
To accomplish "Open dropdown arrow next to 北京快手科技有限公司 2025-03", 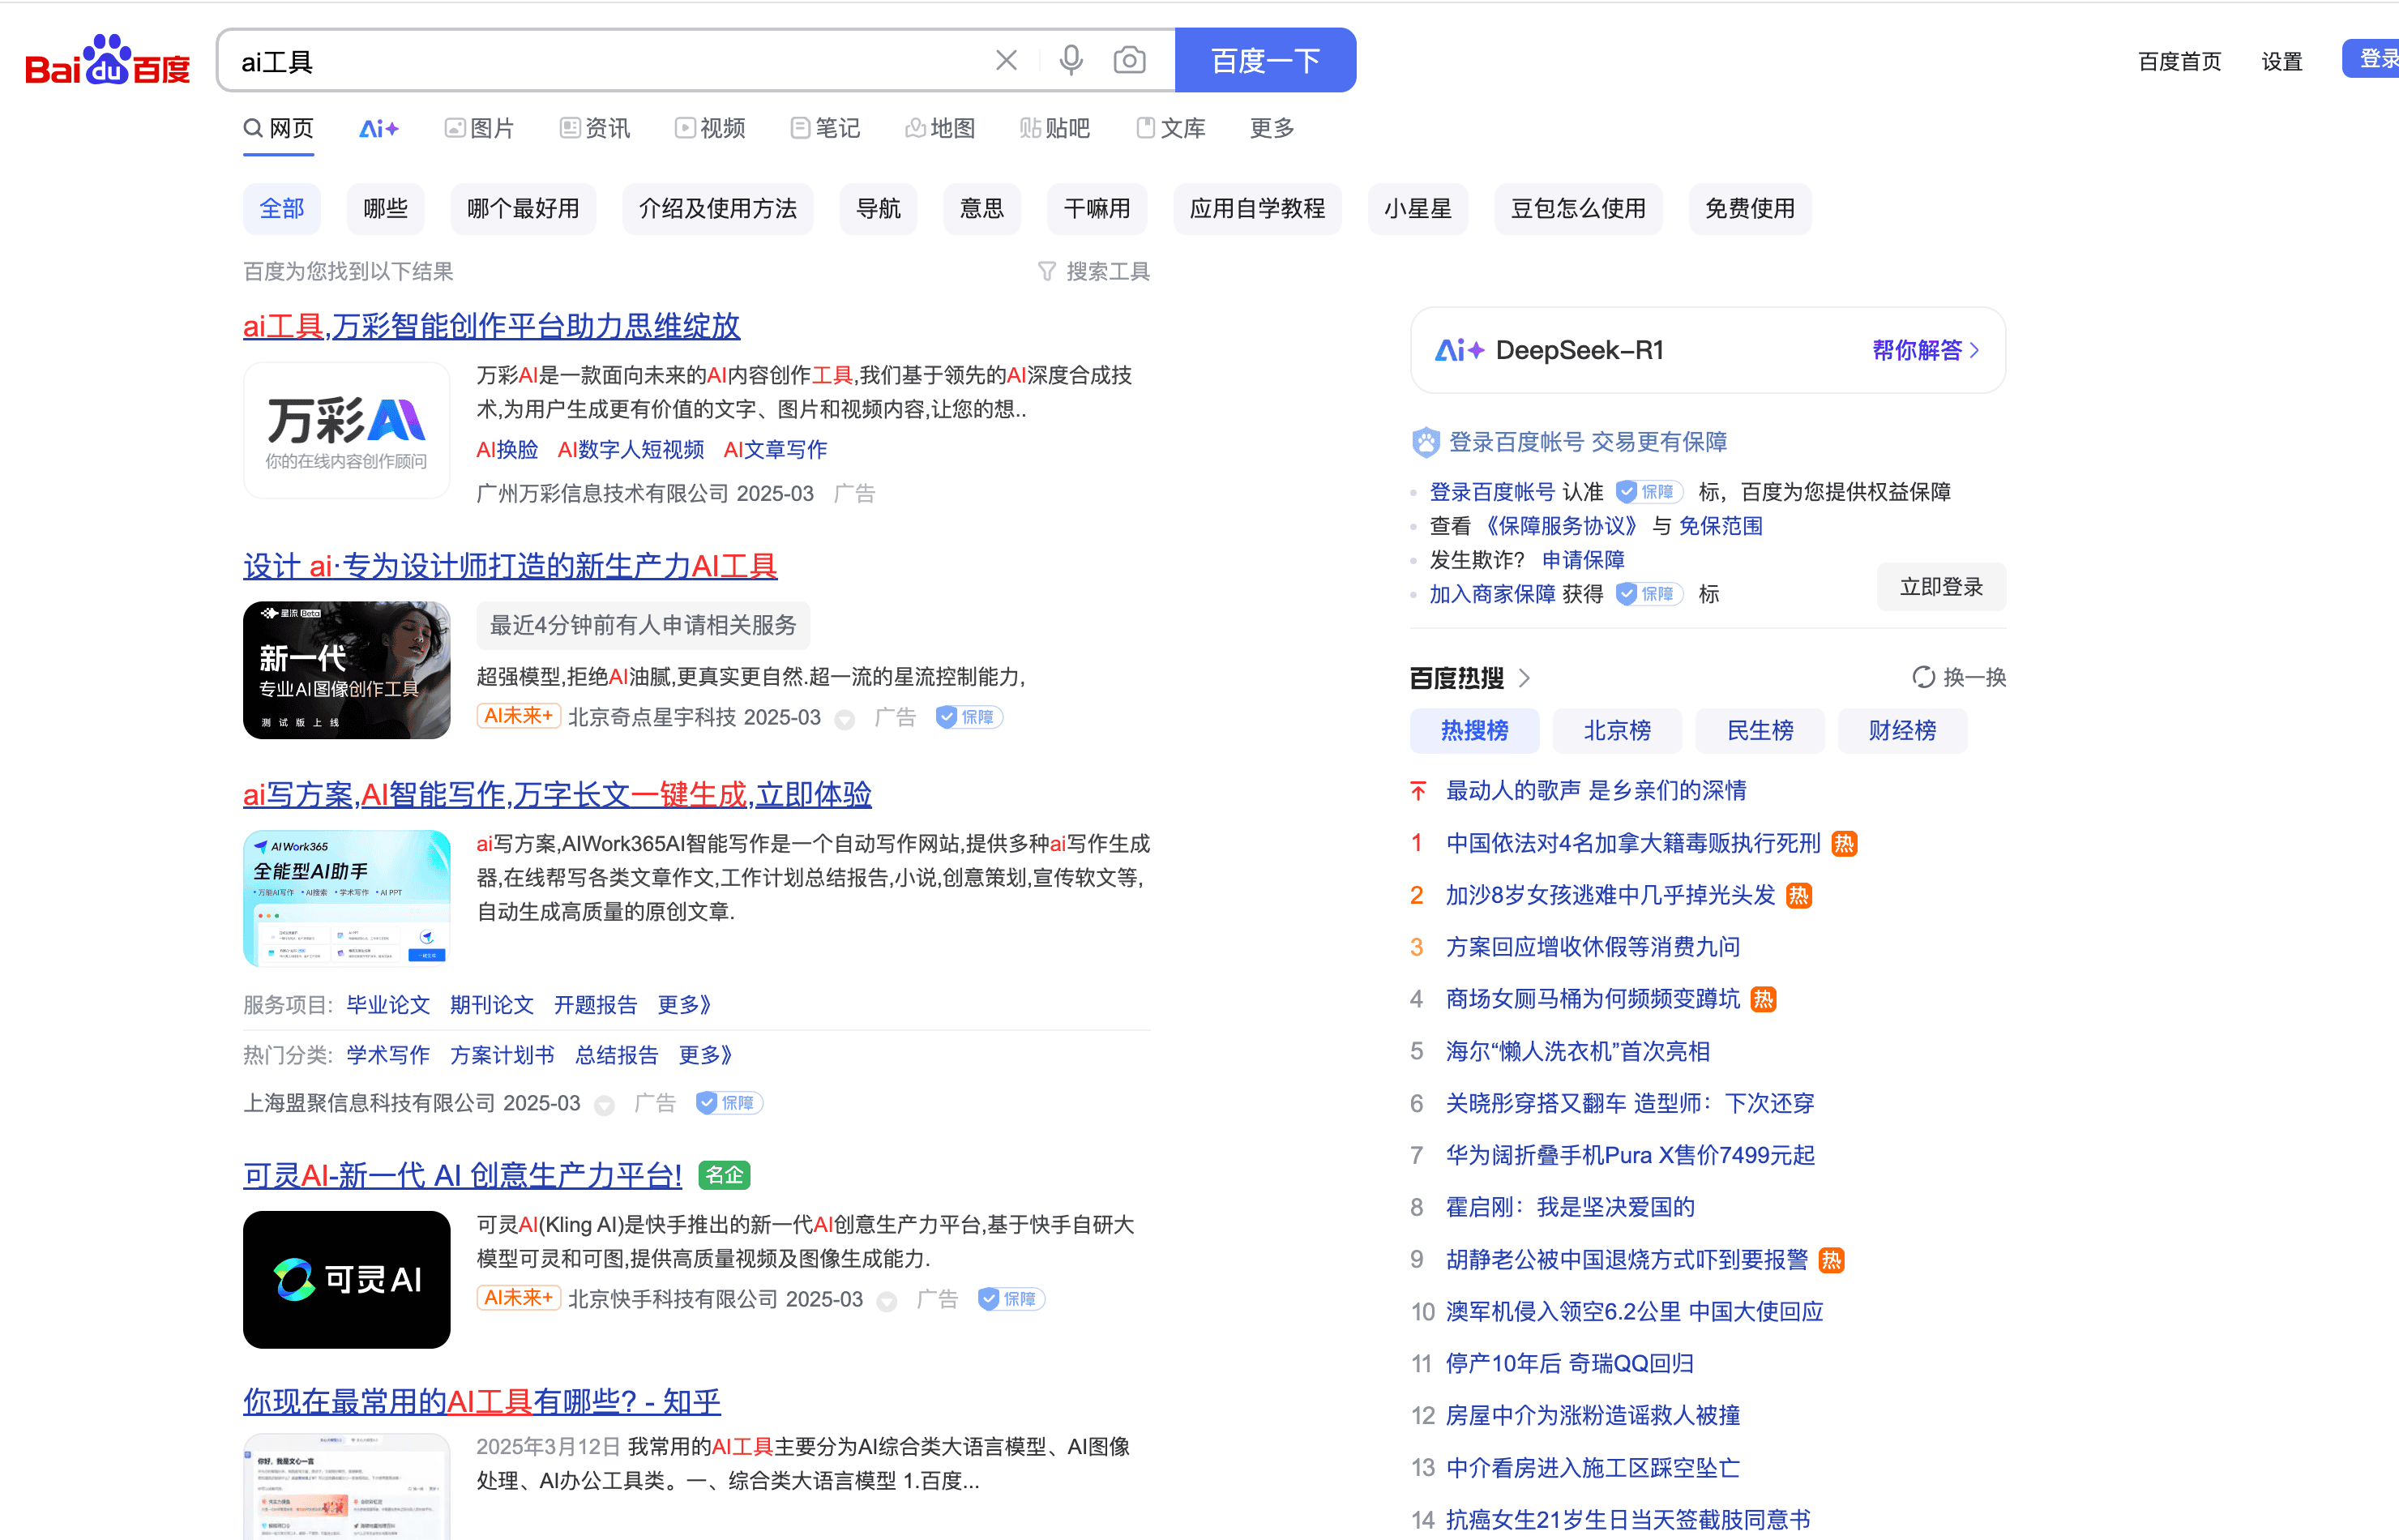I will tap(886, 1301).
